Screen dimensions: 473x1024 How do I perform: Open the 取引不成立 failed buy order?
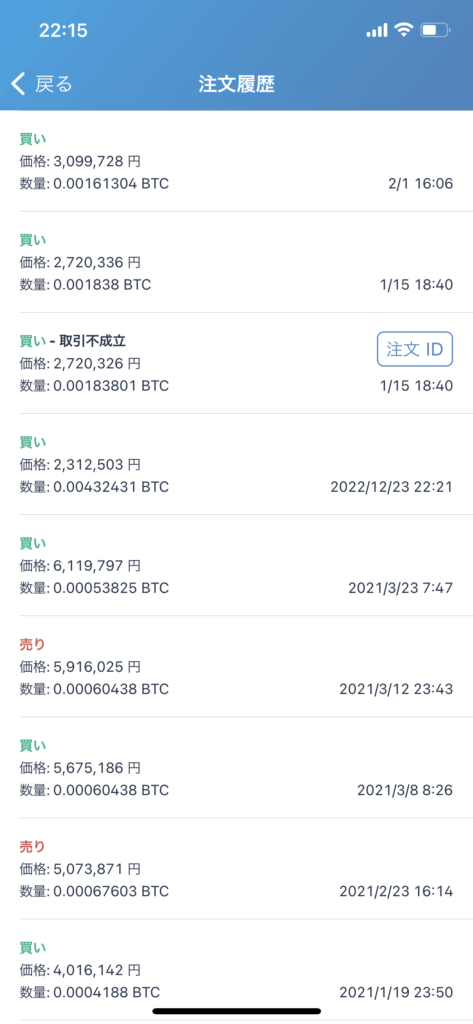click(x=236, y=363)
